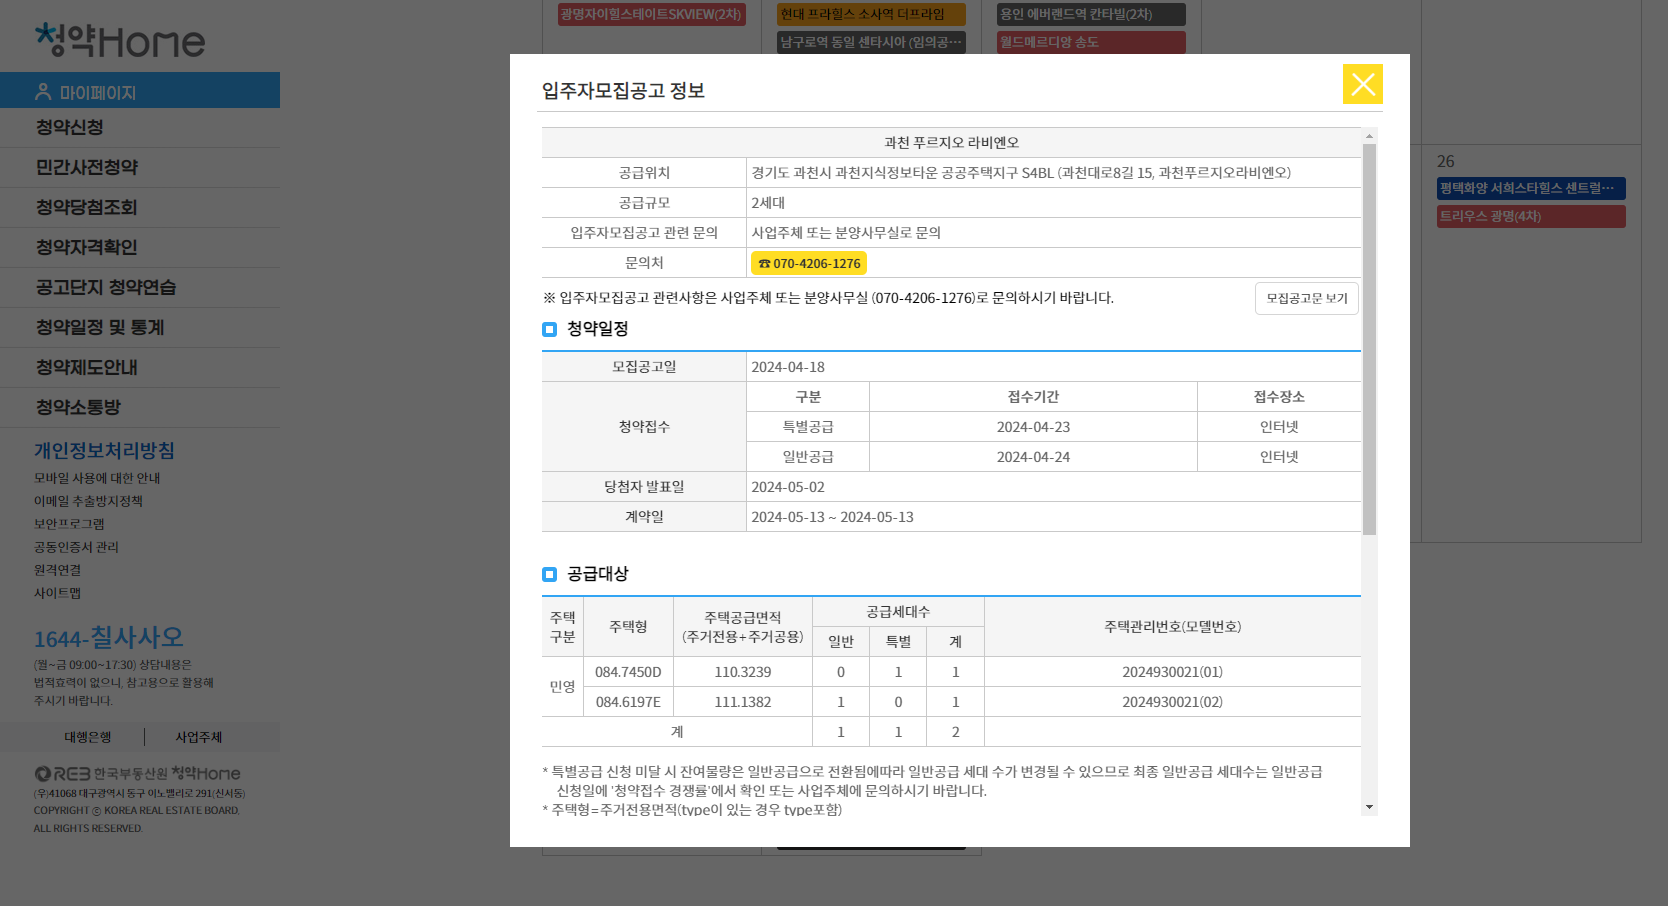Click 계약일 value 2024-05-13 ~ 2024-05-13
The image size is (1668, 906).
(832, 517)
